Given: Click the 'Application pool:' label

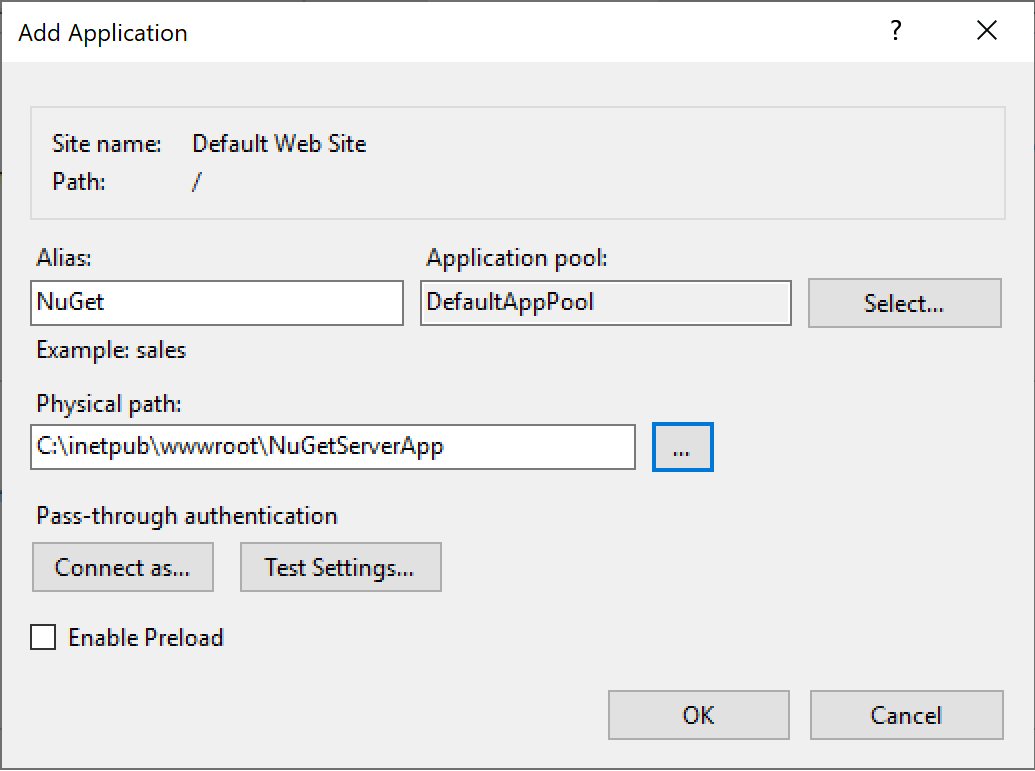Looking at the screenshot, I should 516,257.
